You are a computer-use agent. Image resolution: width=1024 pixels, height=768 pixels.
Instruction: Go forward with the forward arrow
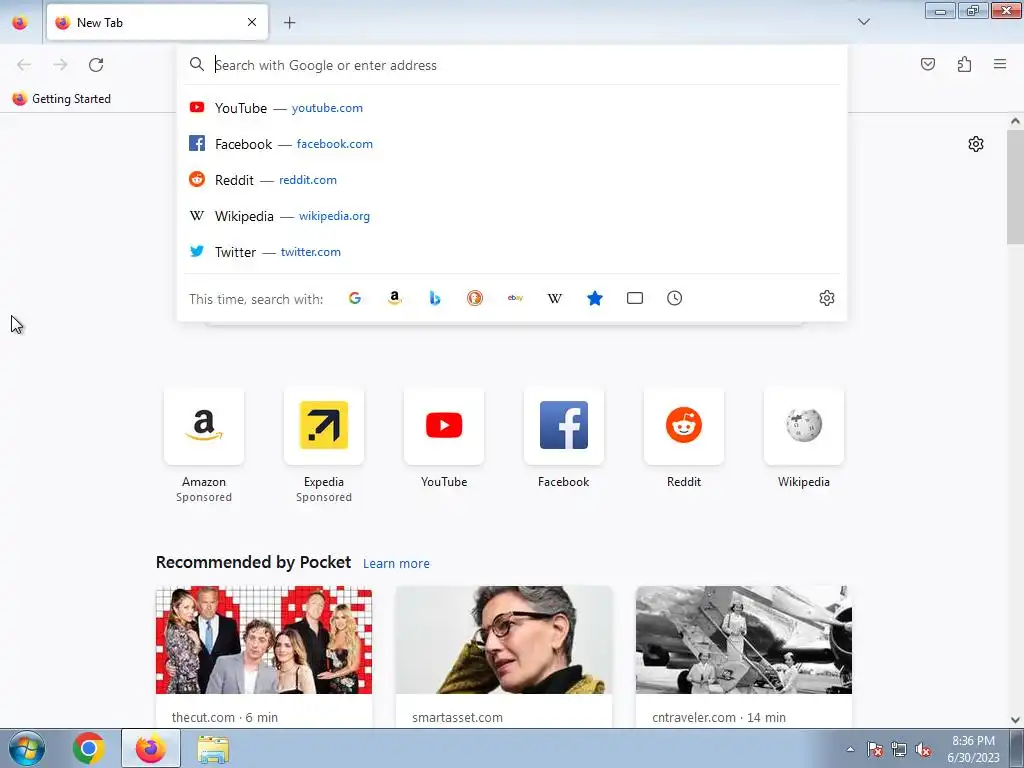click(60, 65)
